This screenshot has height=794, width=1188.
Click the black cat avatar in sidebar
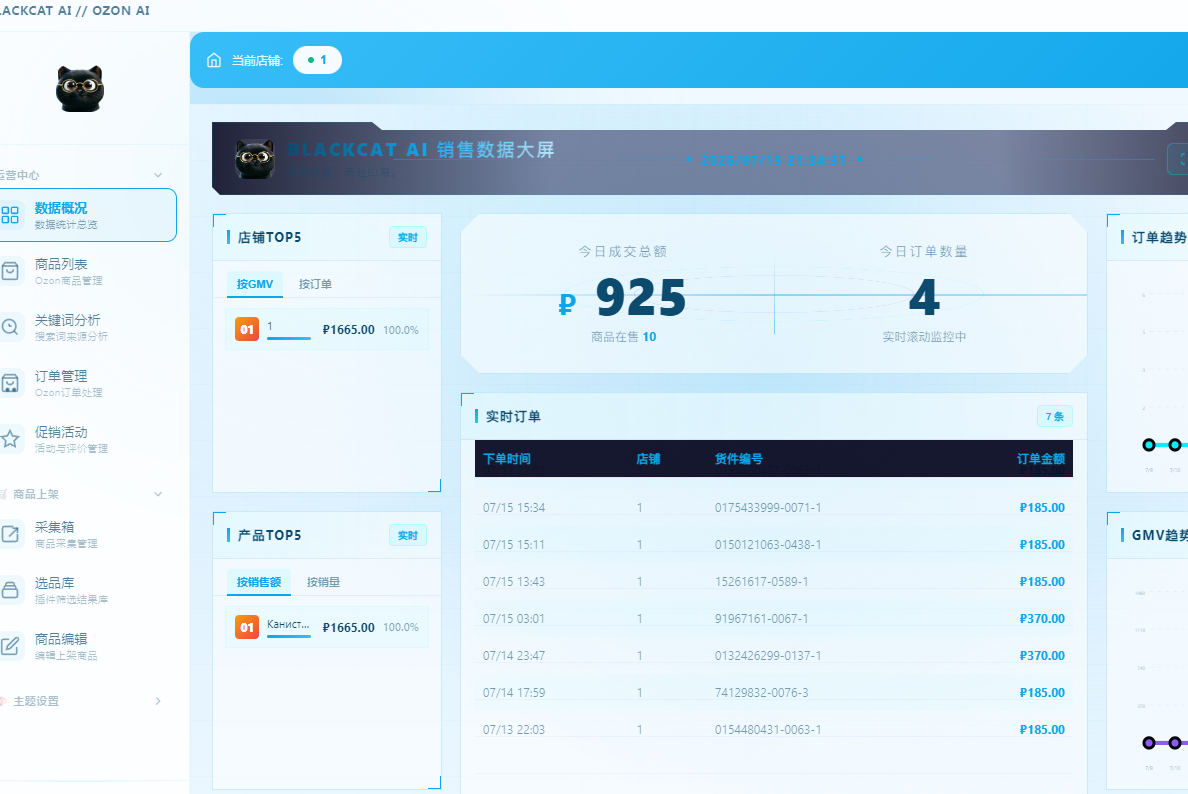(80, 89)
